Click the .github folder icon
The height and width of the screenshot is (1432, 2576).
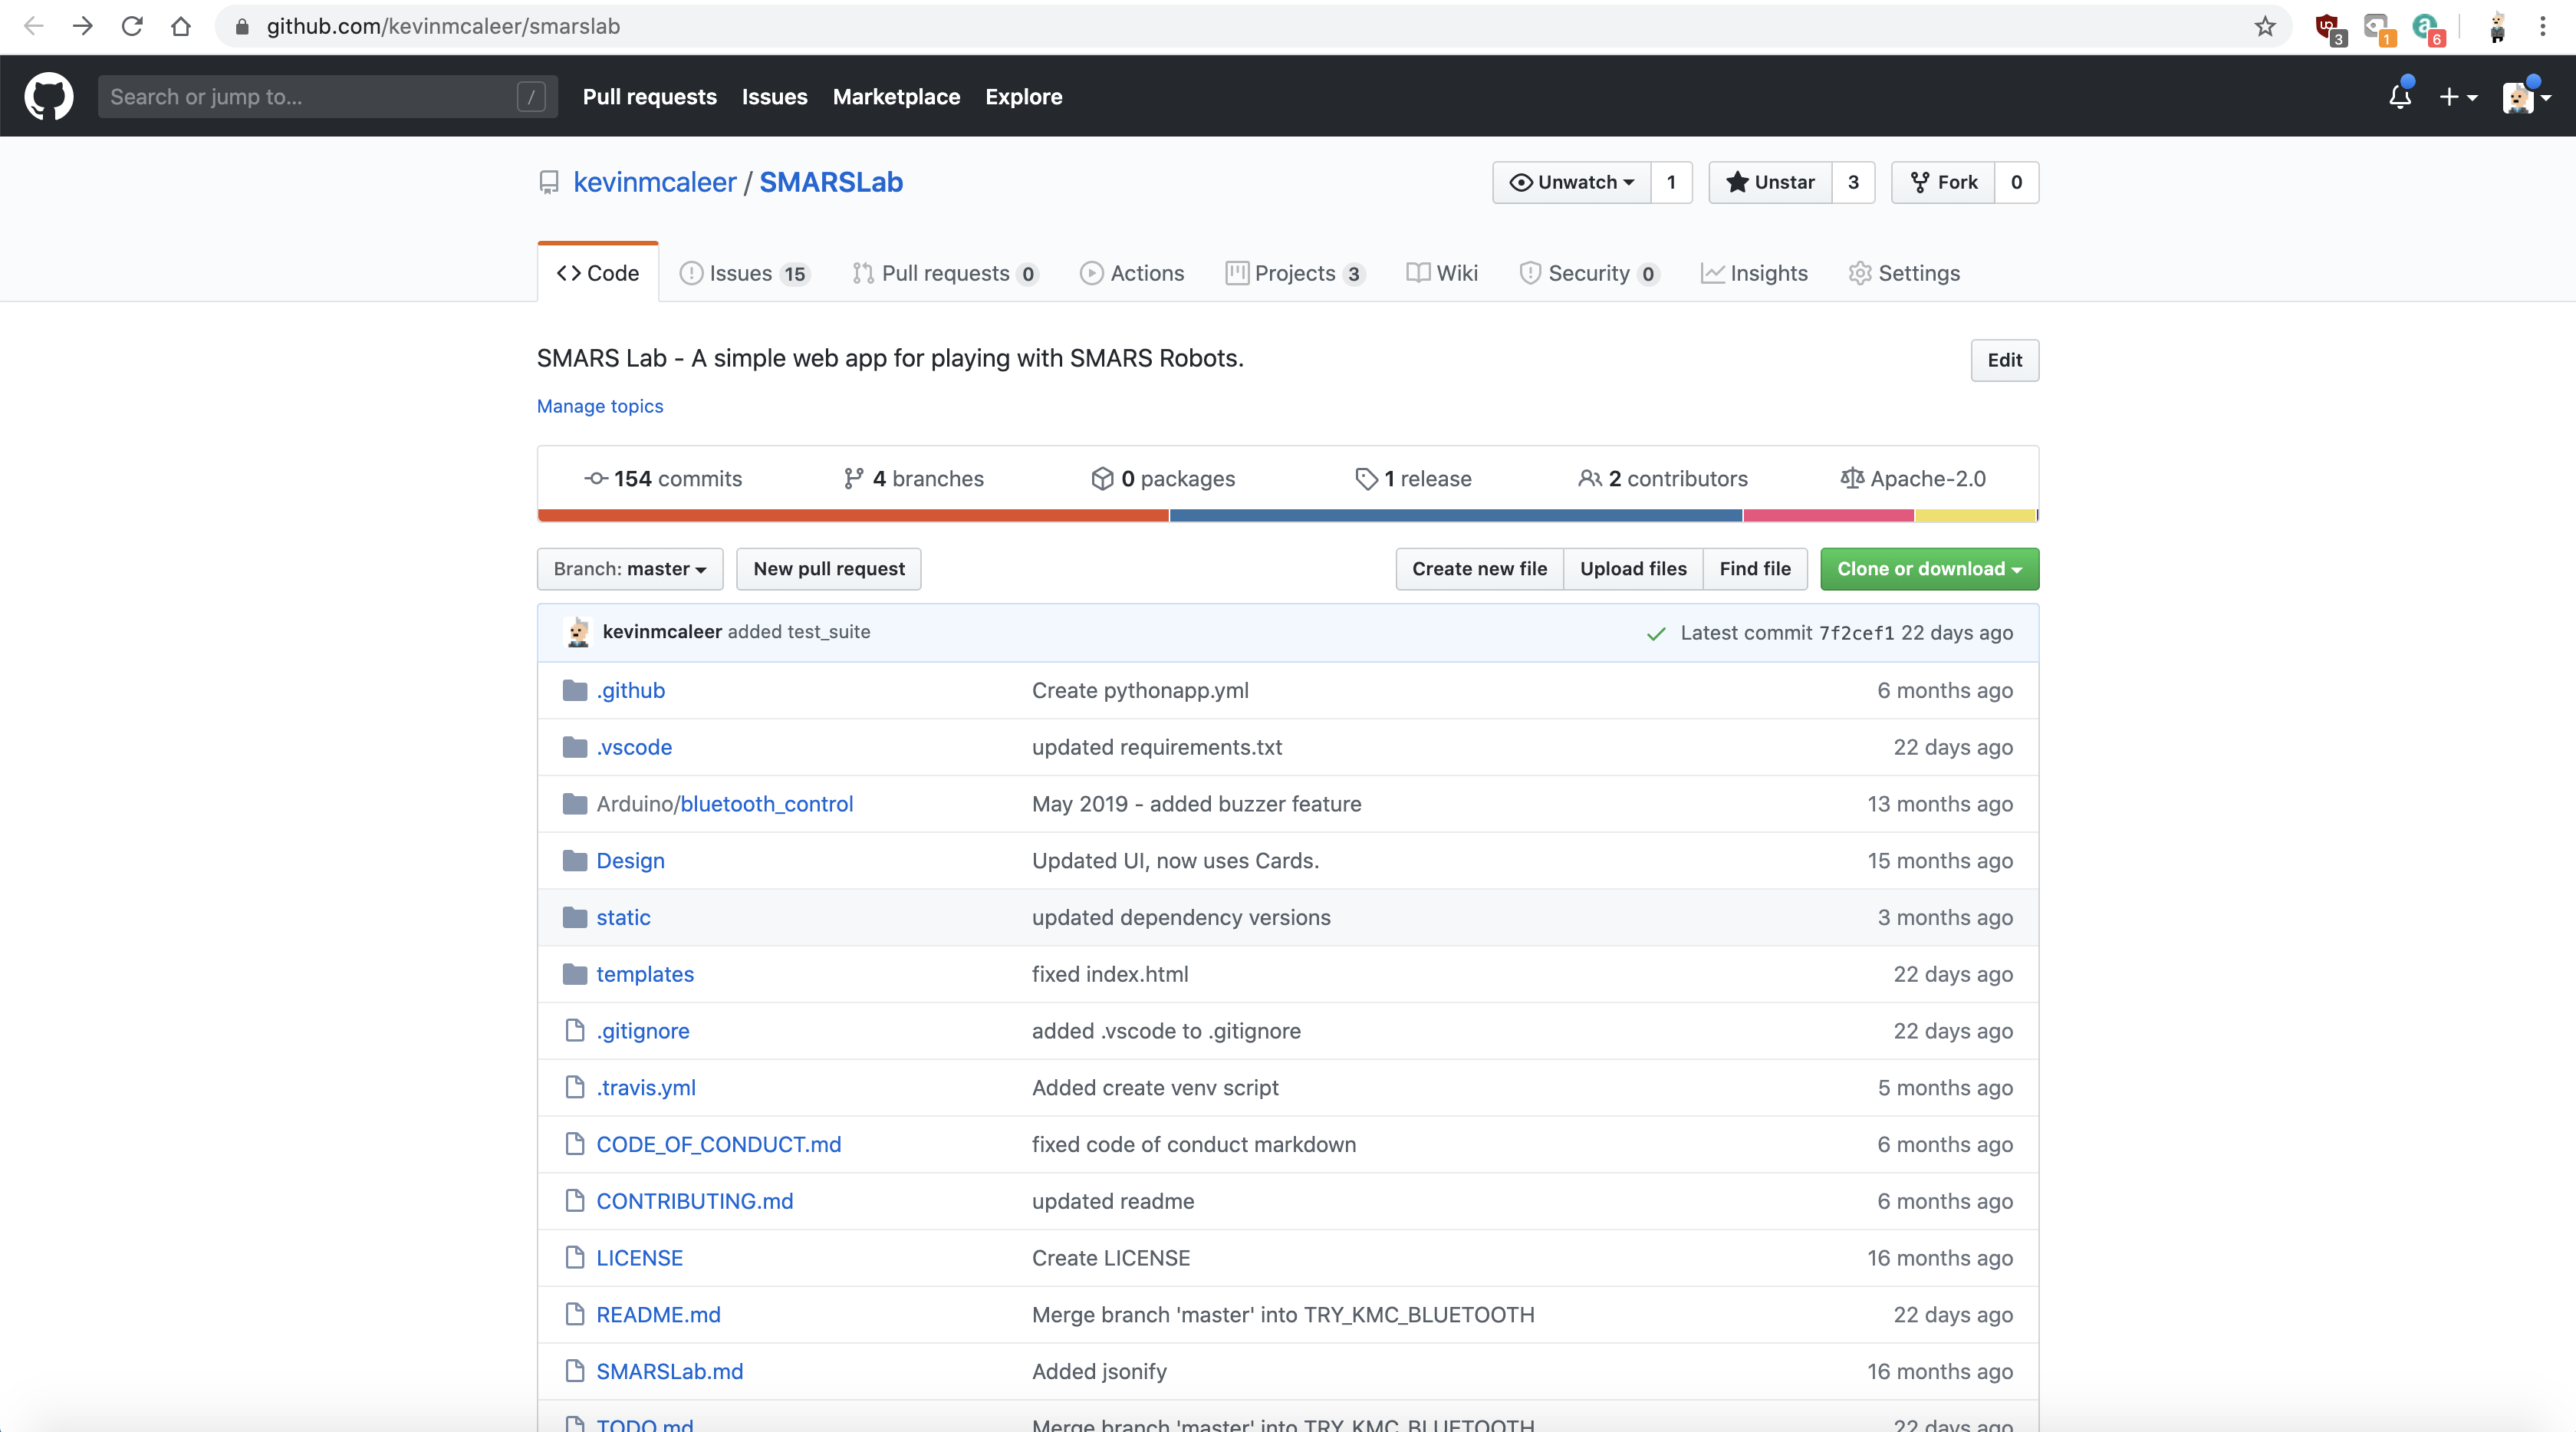[574, 690]
